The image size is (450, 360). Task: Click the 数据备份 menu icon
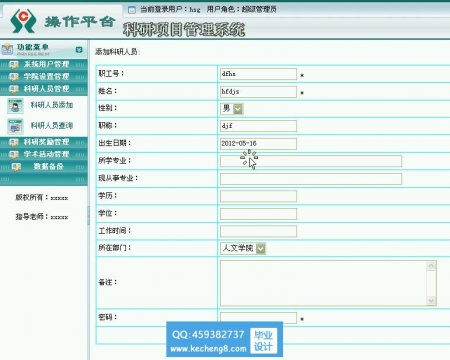tap(16, 166)
